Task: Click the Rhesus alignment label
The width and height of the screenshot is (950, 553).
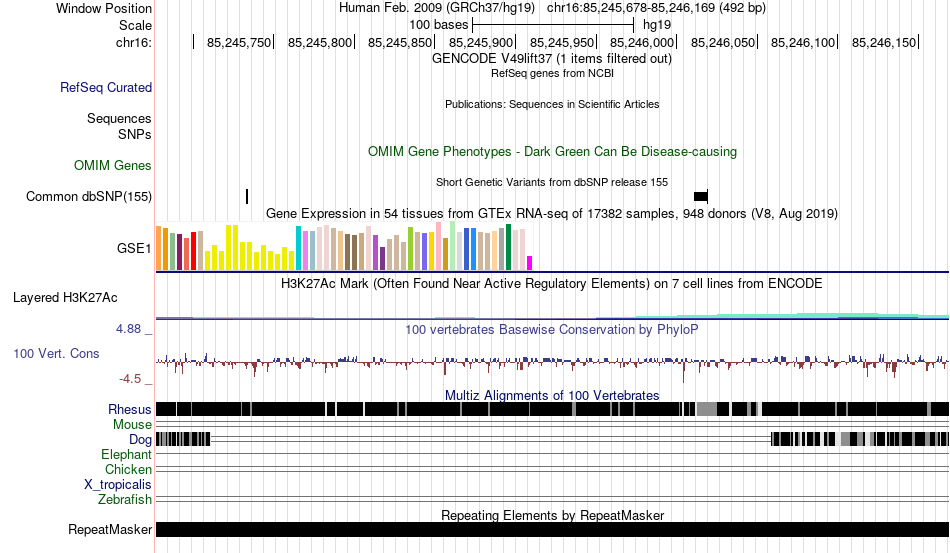Action: point(130,410)
